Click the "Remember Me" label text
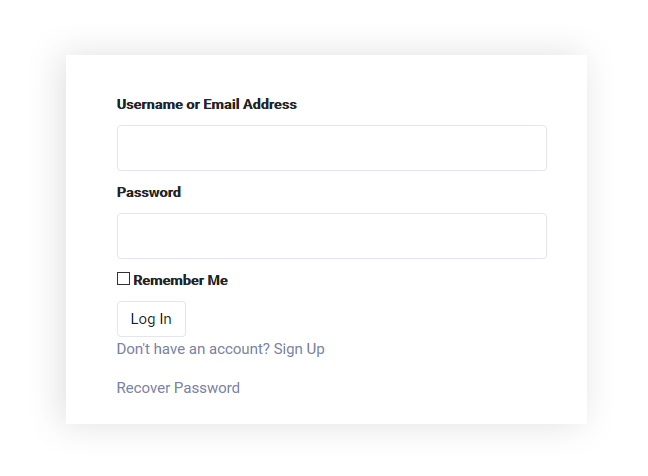 180,280
